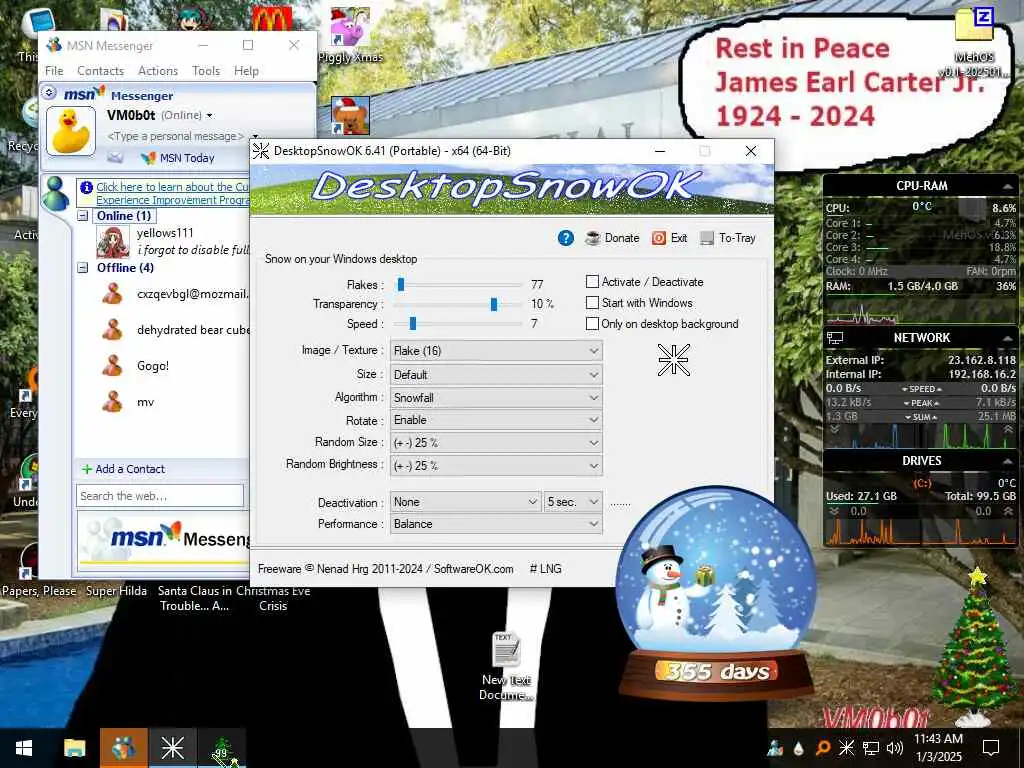Click the Speed slider handle

(x=413, y=324)
